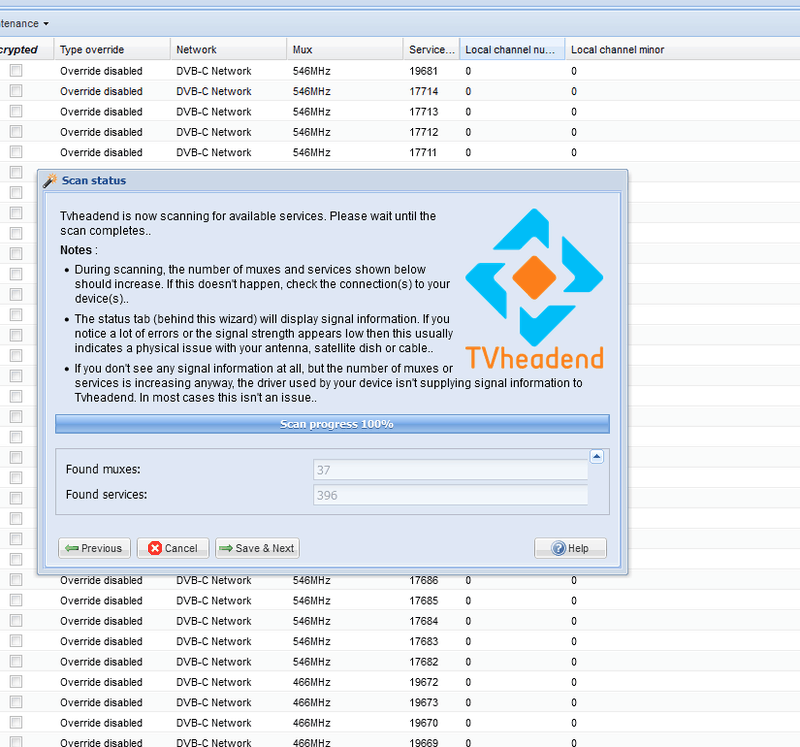Viewport: 800px width, 747px height.
Task: Sort by Type override column header
Action: tap(112, 49)
